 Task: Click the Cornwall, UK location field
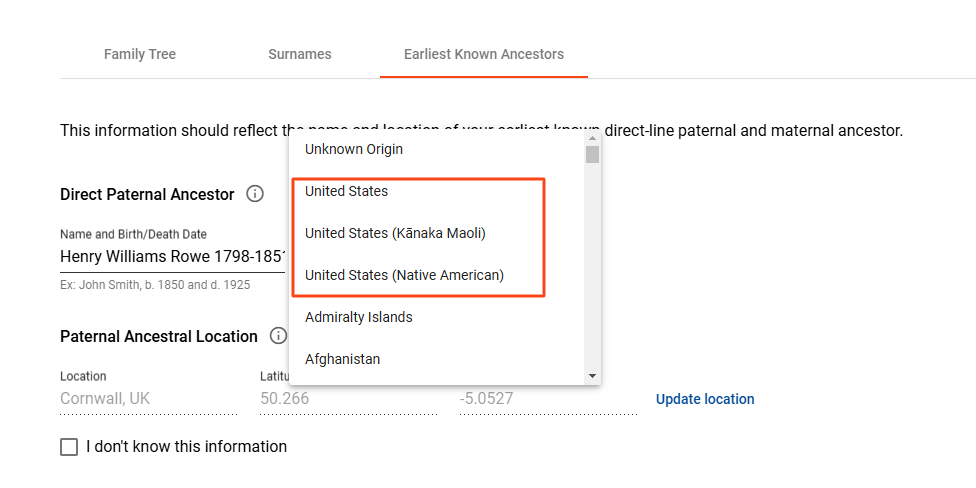point(149,399)
